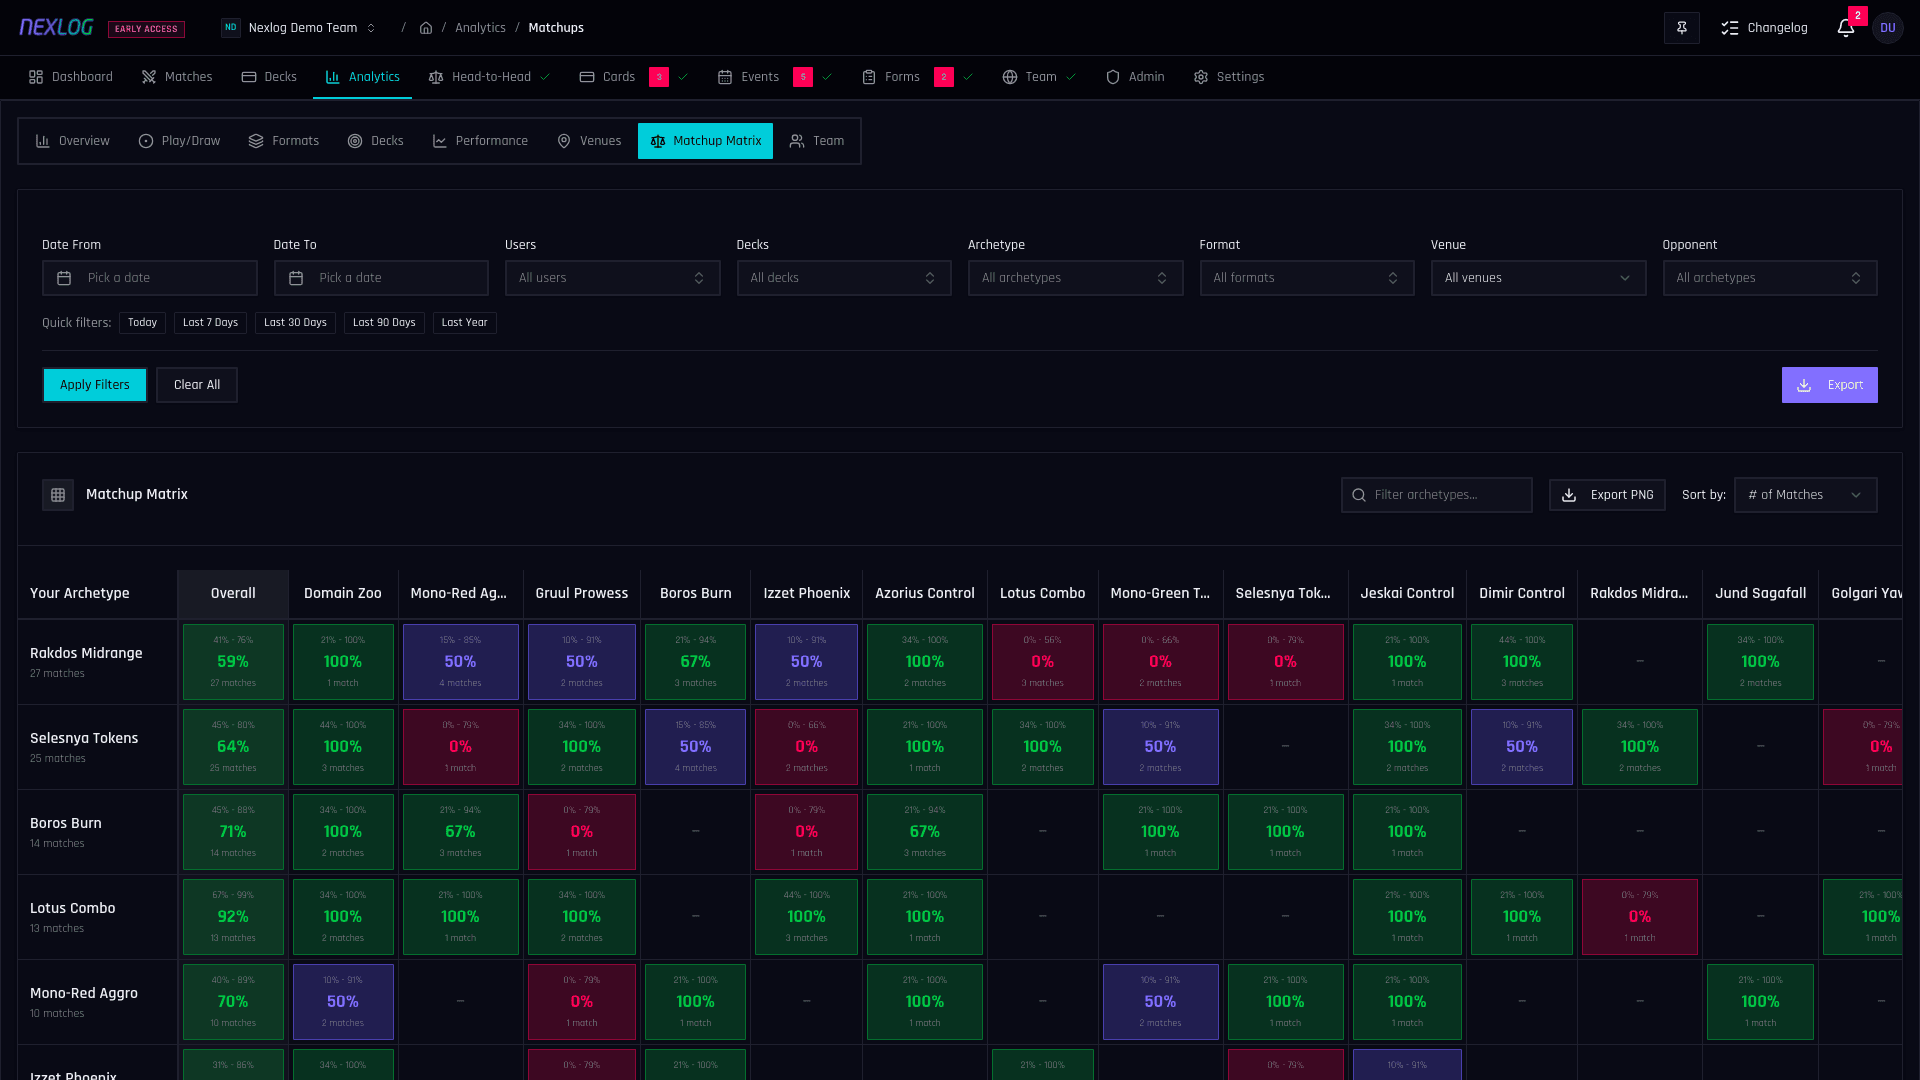Open the notifications bell
This screenshot has height=1080, width=1920.
click(1845, 28)
